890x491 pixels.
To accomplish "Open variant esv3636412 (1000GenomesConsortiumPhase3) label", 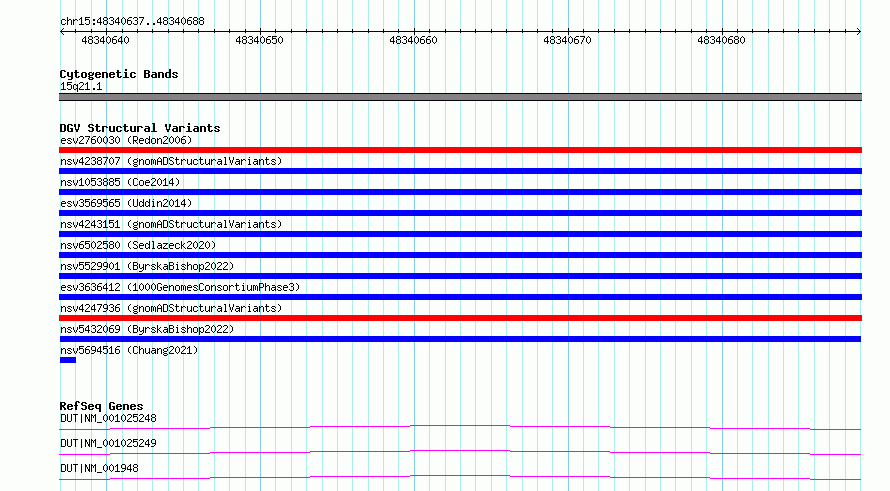I will [x=180, y=287].
